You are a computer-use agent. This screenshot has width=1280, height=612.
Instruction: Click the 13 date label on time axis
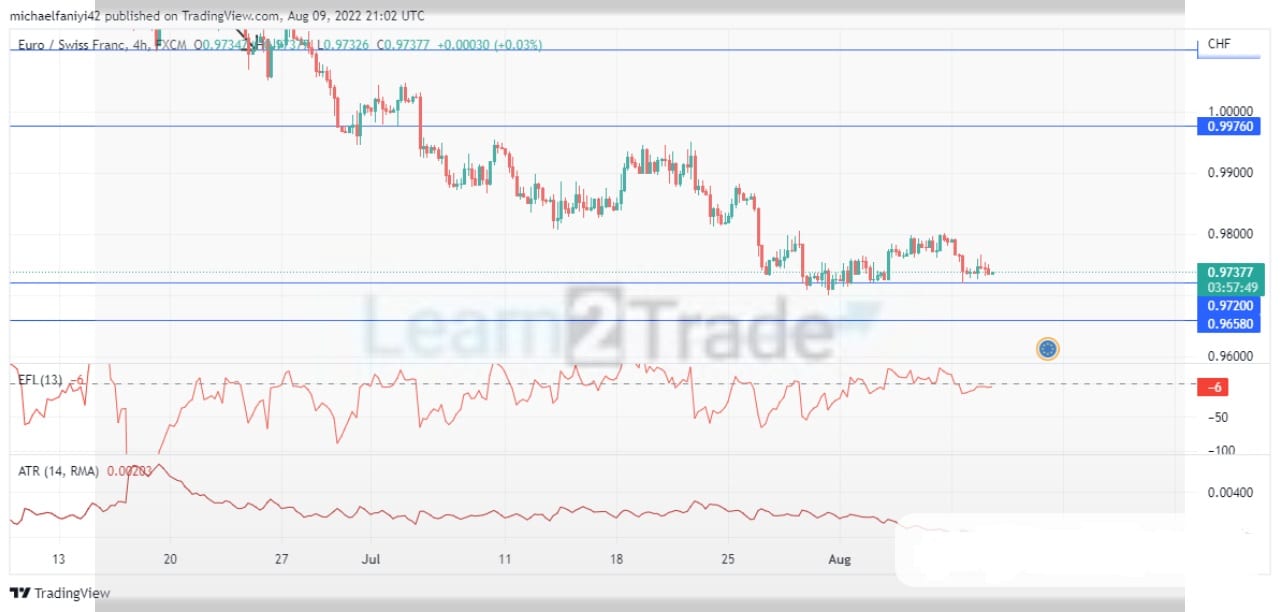coord(58,560)
